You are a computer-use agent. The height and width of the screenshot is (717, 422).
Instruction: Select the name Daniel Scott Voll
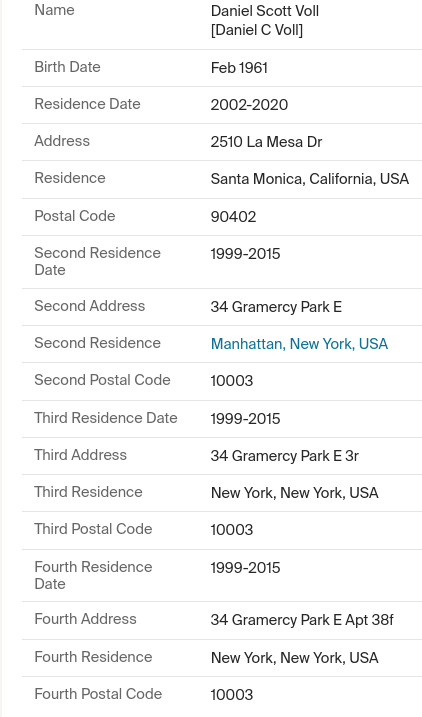[x=265, y=11]
